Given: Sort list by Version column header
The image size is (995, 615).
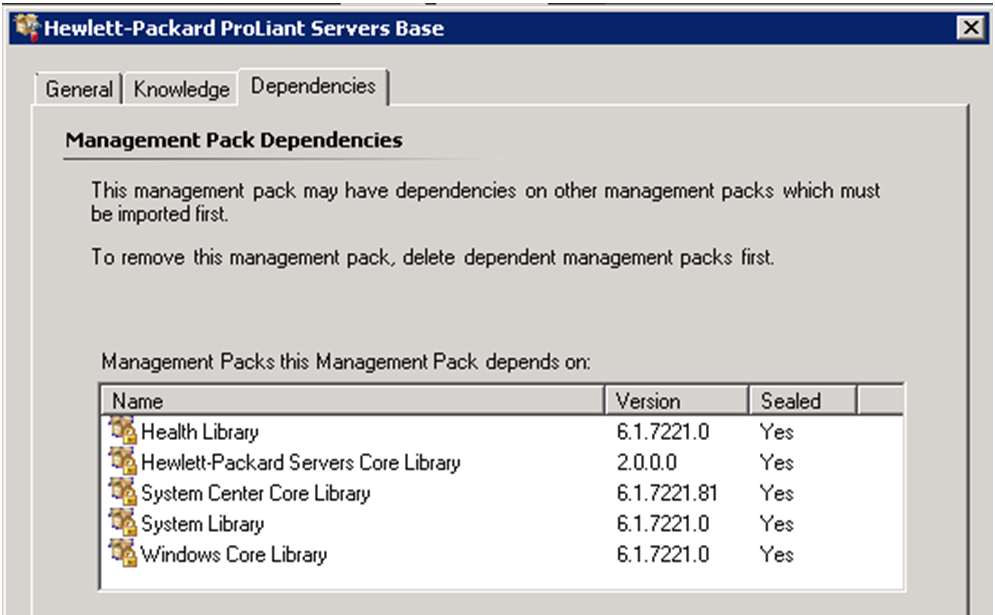Looking at the screenshot, I should 676,401.
